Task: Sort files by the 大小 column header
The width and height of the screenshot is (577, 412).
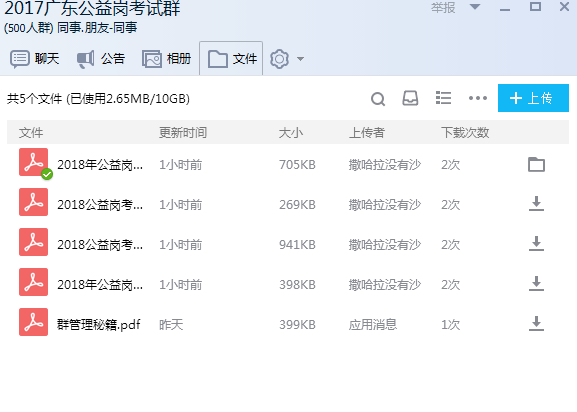Action: 291,132
